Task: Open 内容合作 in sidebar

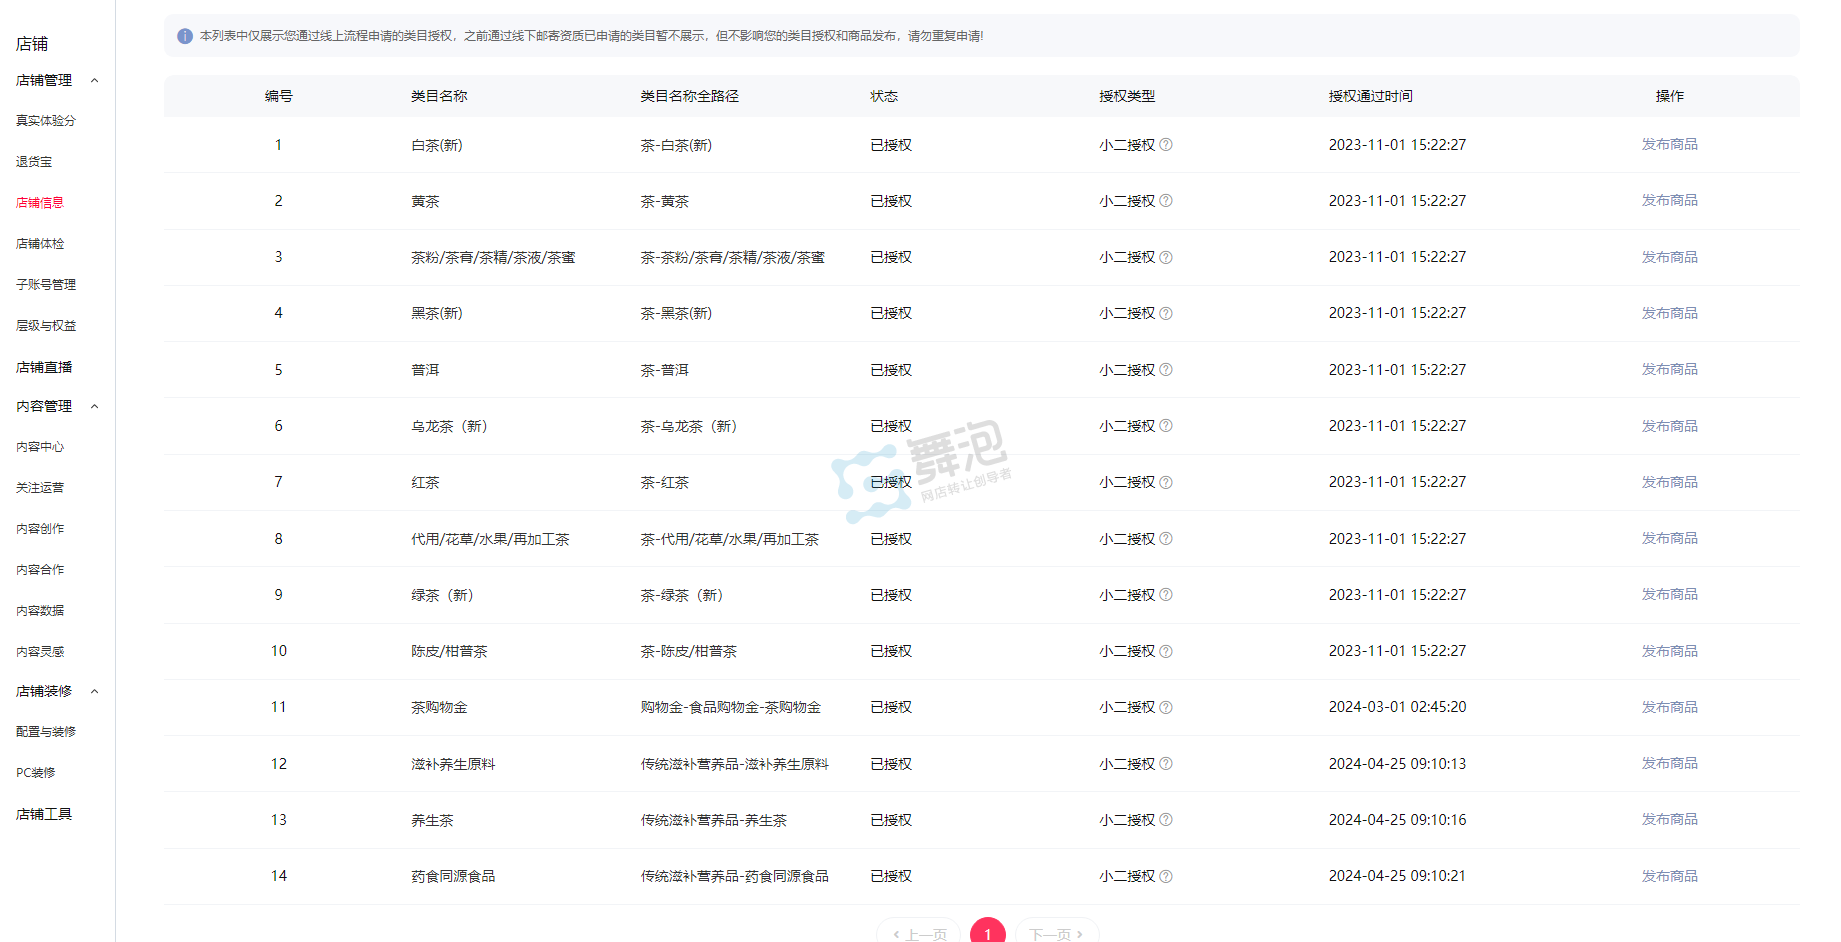Action: coord(40,570)
